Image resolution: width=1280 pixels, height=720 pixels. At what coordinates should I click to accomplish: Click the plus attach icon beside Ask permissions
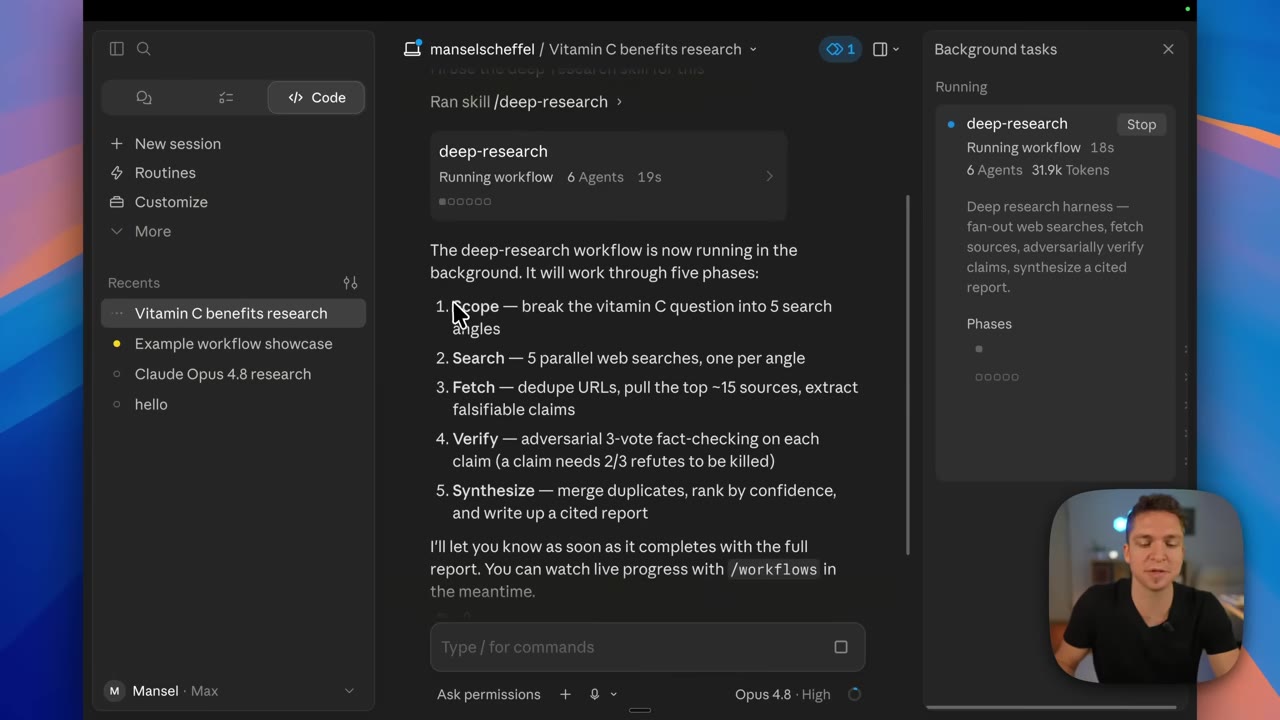pyautogui.click(x=565, y=694)
